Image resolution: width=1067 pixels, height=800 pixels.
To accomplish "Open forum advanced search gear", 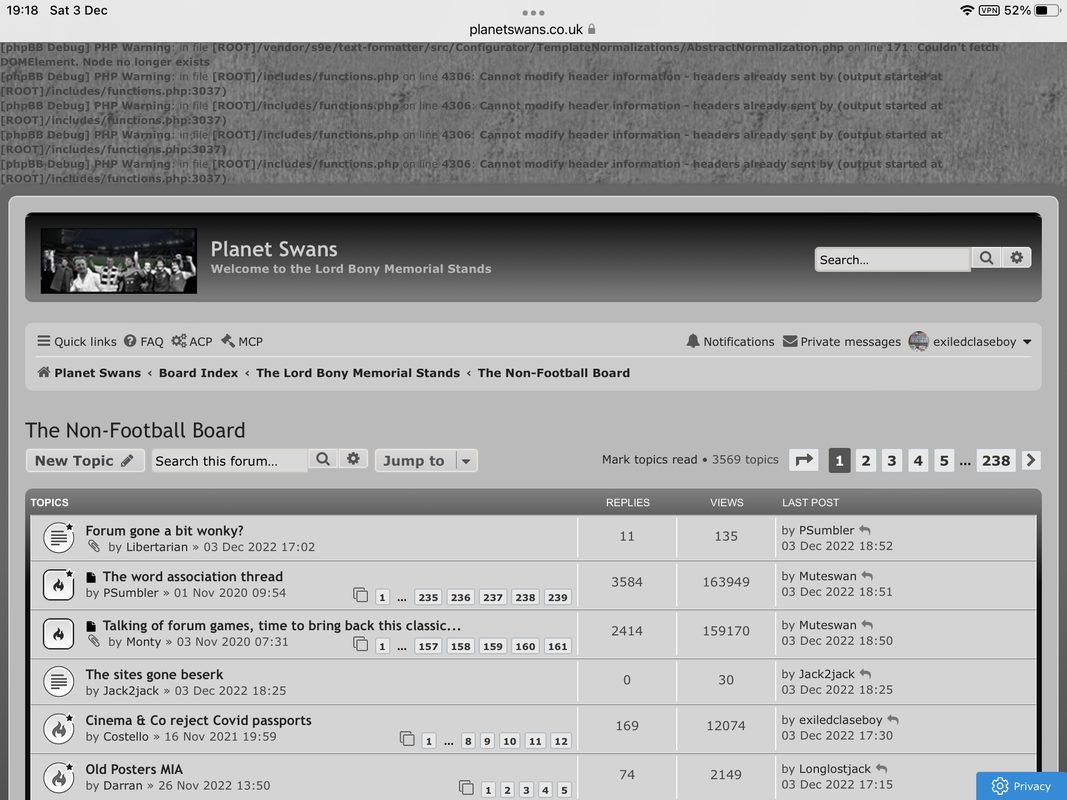I will [x=353, y=459].
